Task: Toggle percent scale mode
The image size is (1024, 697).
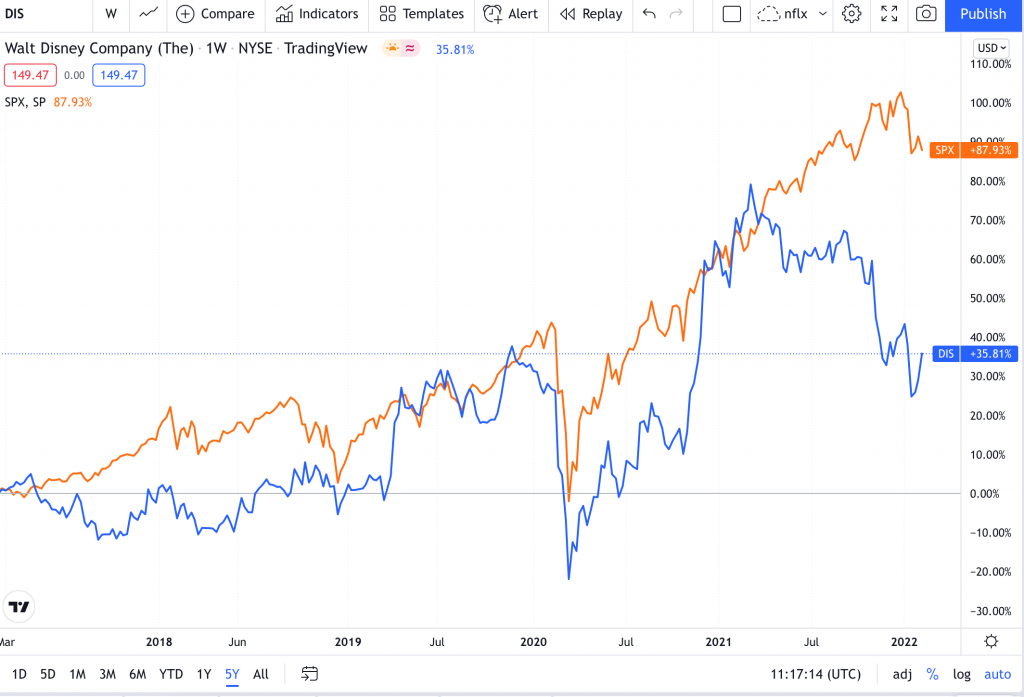Action: point(932,674)
